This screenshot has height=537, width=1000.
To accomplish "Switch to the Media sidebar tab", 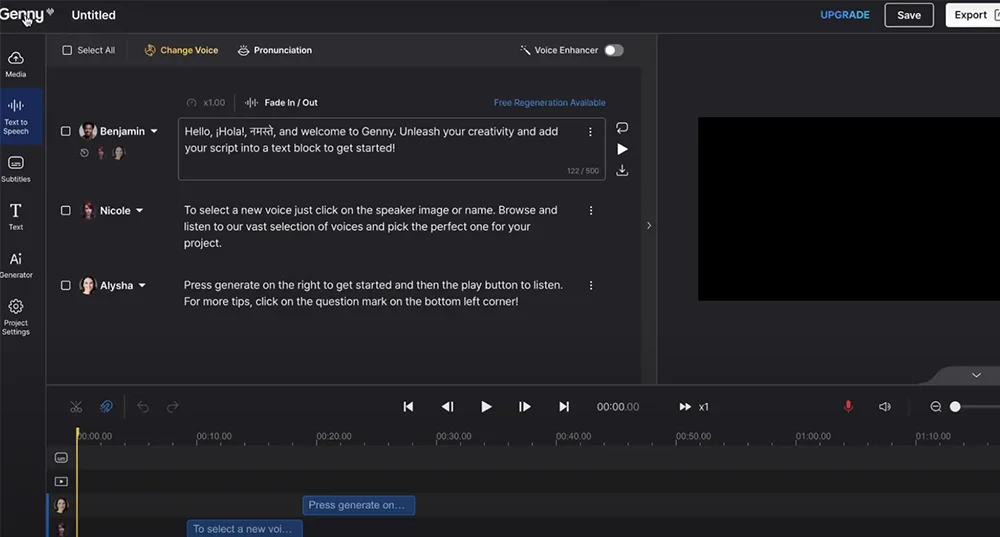I will point(16,64).
